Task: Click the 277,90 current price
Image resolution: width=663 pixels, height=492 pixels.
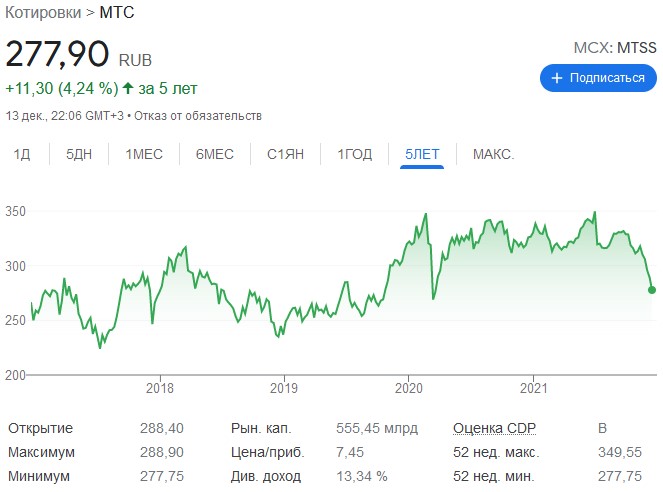Action: 57,54
